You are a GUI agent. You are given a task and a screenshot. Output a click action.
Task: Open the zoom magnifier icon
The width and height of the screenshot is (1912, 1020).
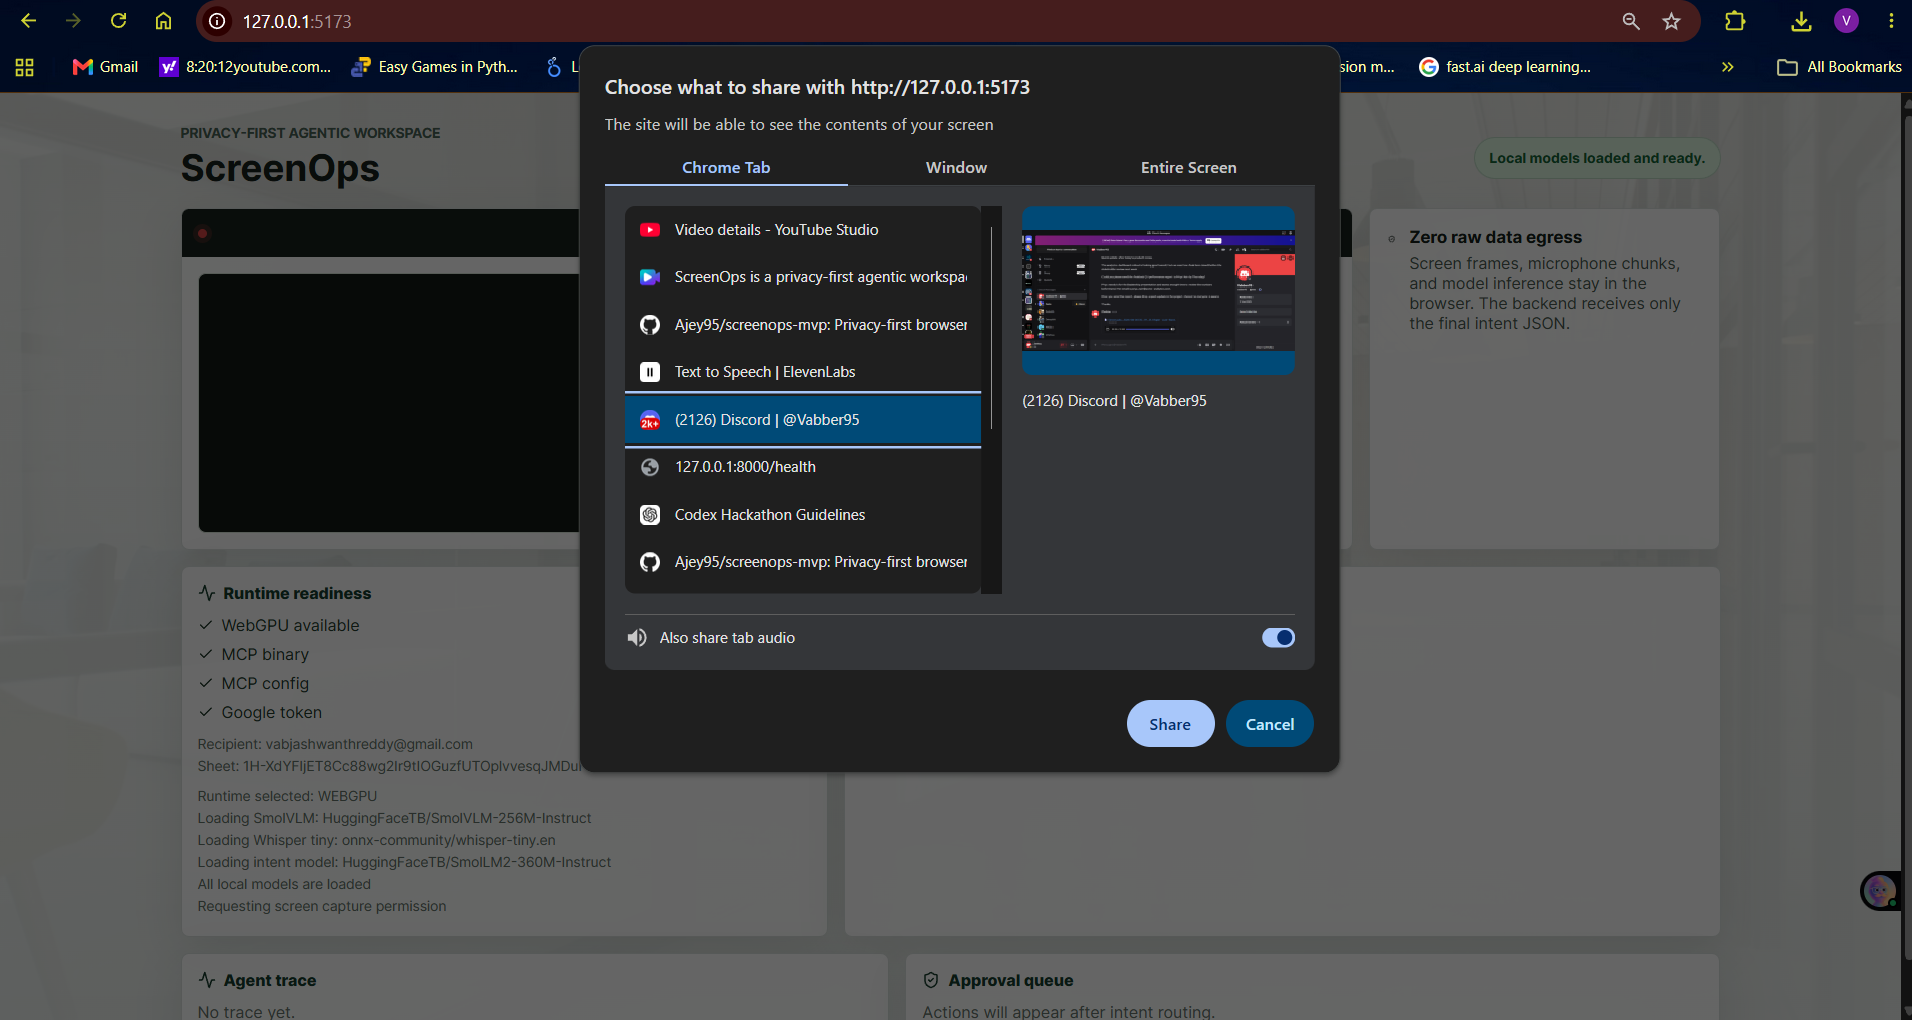pos(1631,21)
